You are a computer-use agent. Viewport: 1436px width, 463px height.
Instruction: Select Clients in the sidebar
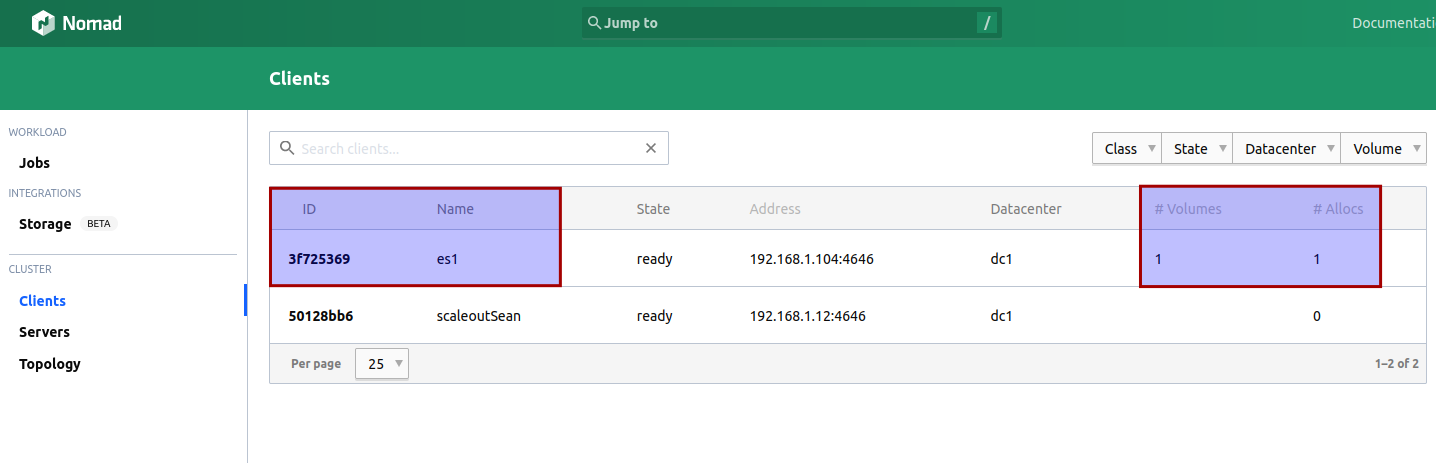[42, 301]
